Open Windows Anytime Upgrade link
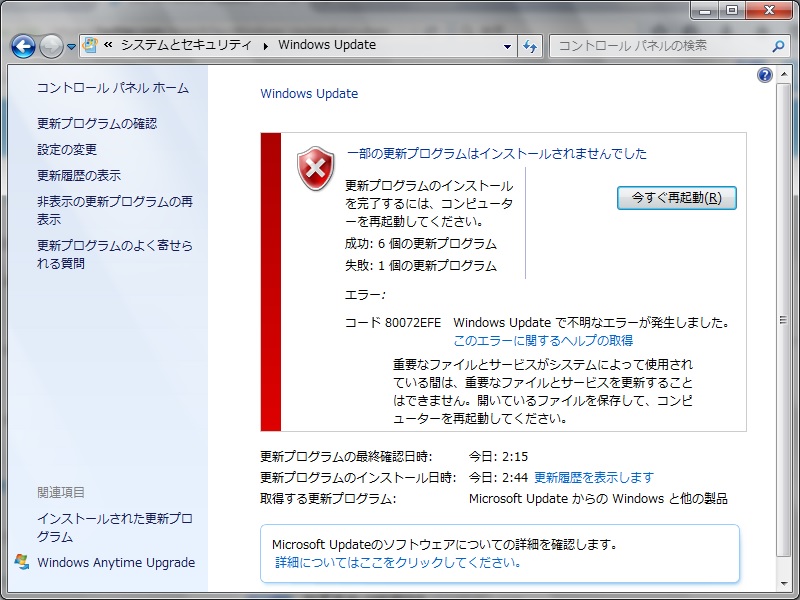The image size is (800, 600). pos(116,562)
